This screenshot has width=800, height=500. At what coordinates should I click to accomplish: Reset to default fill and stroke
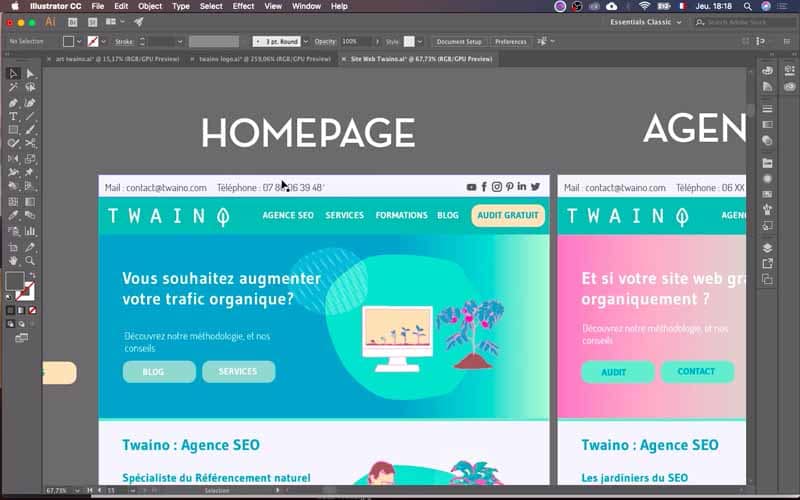click(9, 297)
